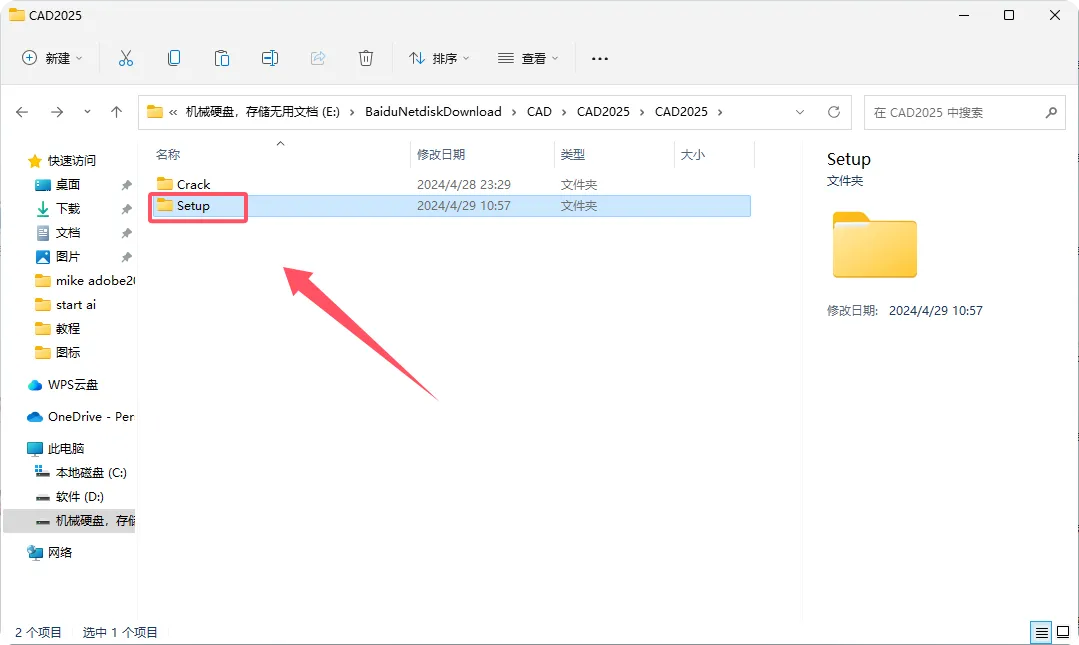Click 机械硬盘 (E:) breadcrumb segment
1079x645 pixels.
point(262,112)
